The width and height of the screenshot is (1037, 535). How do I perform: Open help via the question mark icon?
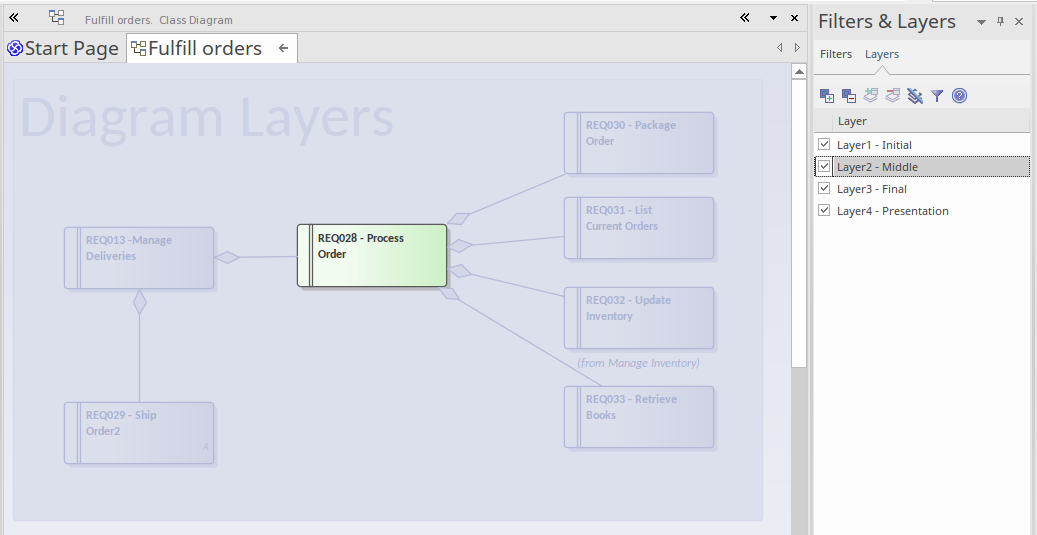[x=960, y=96]
